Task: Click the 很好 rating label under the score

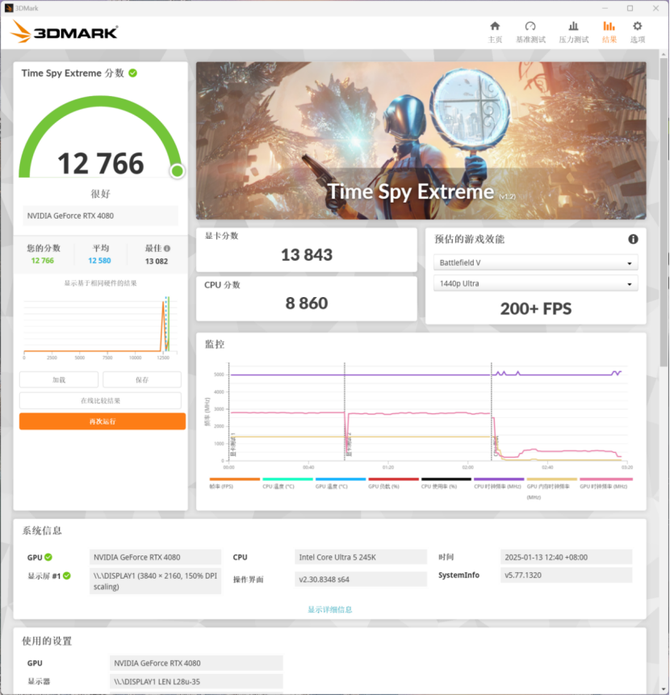Action: [101, 194]
